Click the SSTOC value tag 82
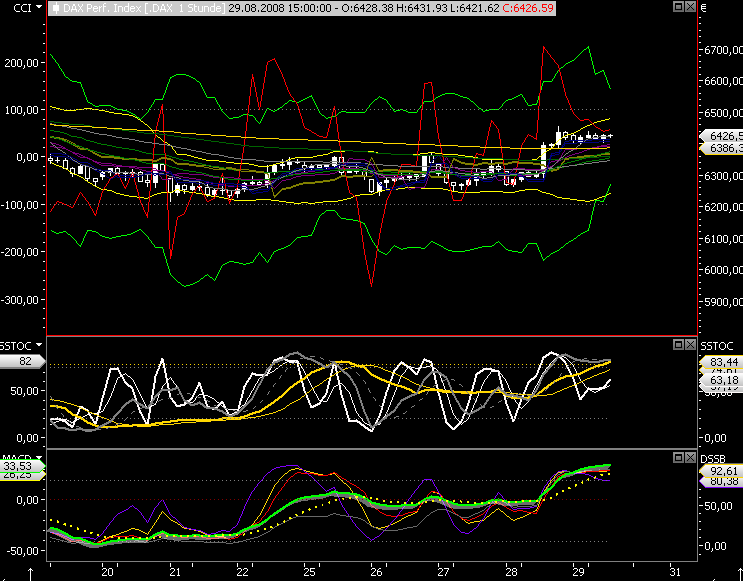743x581 pixels. pos(23,361)
